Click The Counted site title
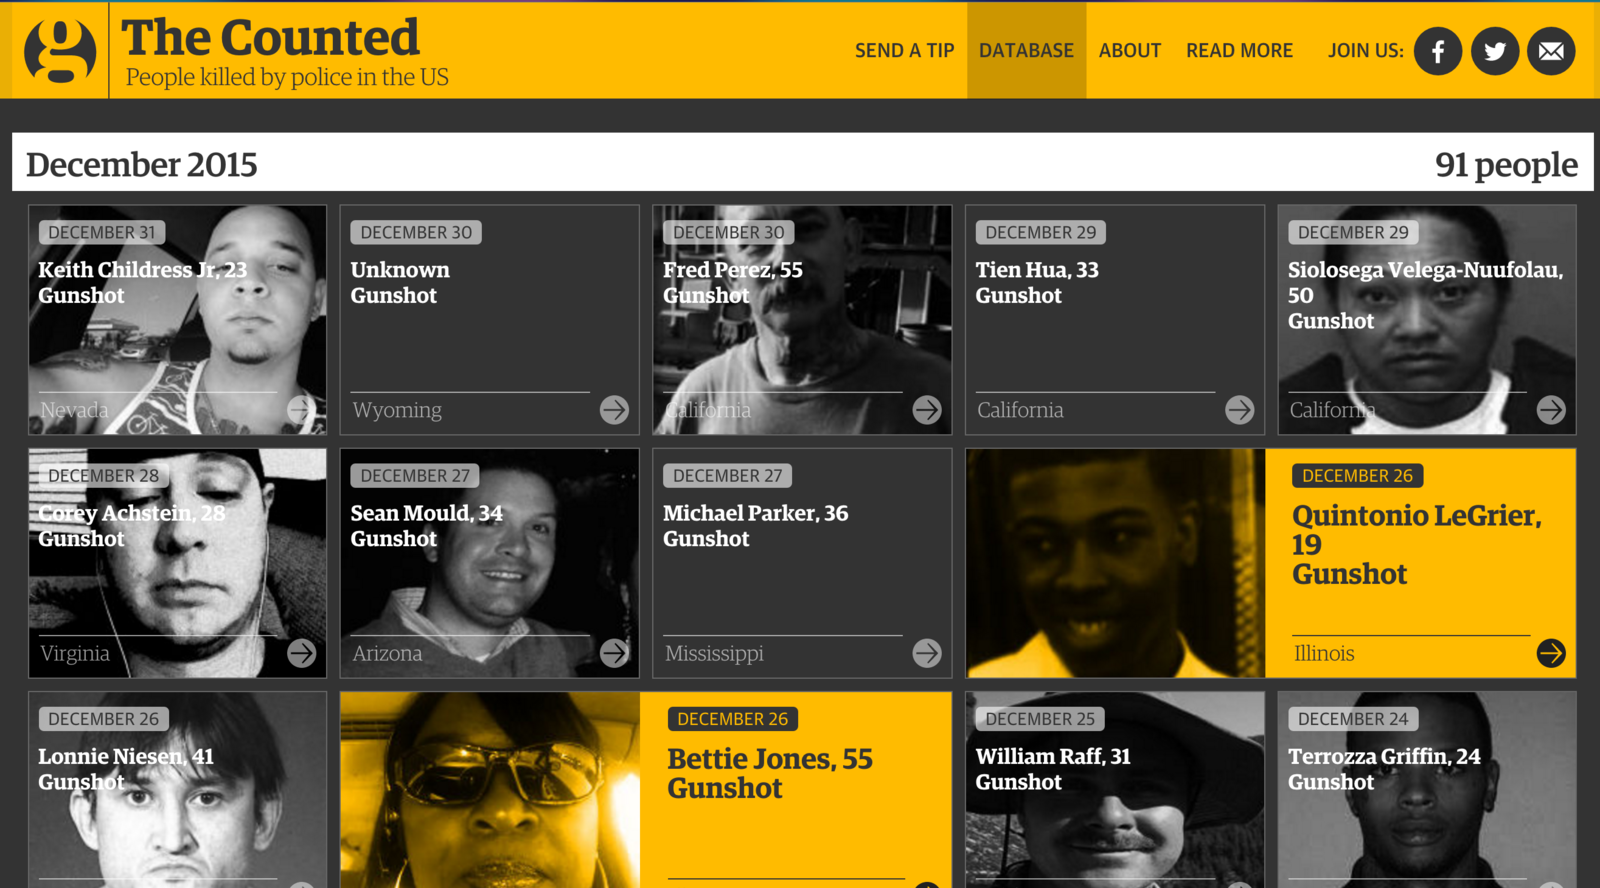 coord(270,38)
